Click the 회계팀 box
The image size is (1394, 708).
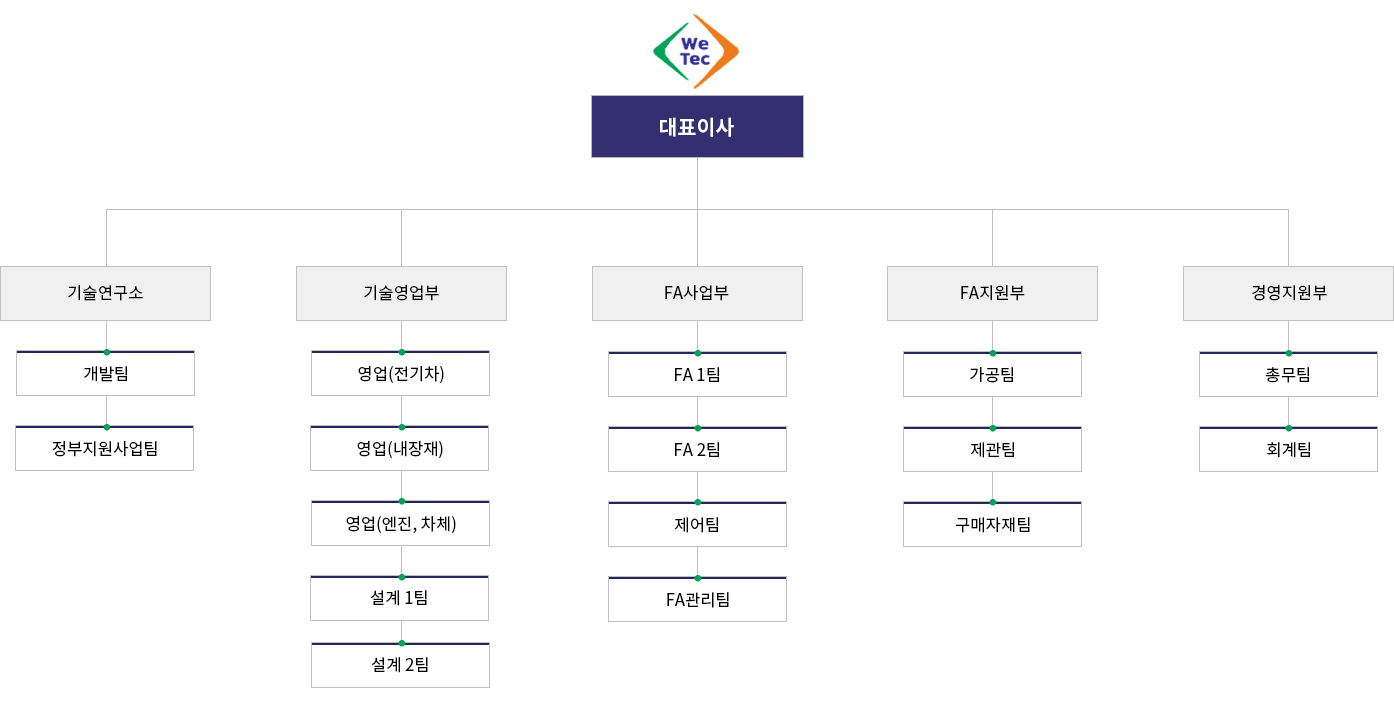(1288, 449)
